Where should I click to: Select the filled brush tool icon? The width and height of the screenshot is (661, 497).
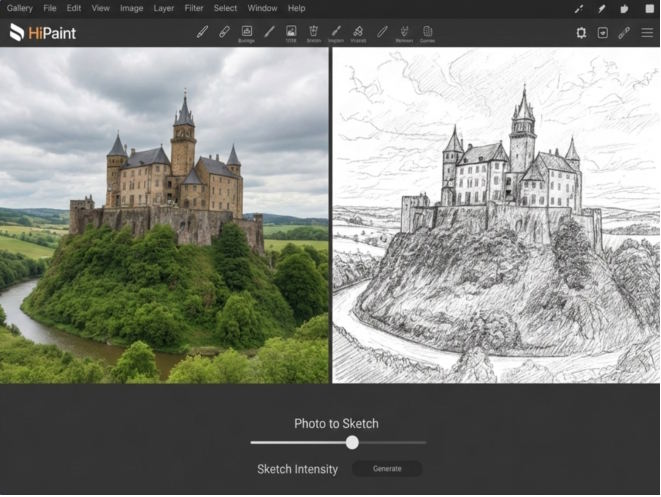point(336,31)
